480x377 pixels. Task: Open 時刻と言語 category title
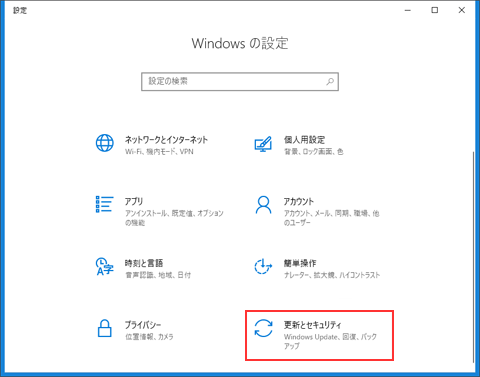coord(144,263)
